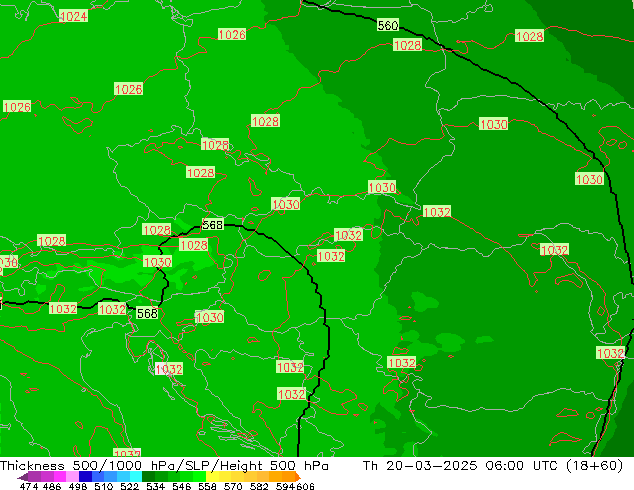Screen dimensions: 634x490
Task: Click the bright magenta legend swatch
Action: [x=60, y=476]
